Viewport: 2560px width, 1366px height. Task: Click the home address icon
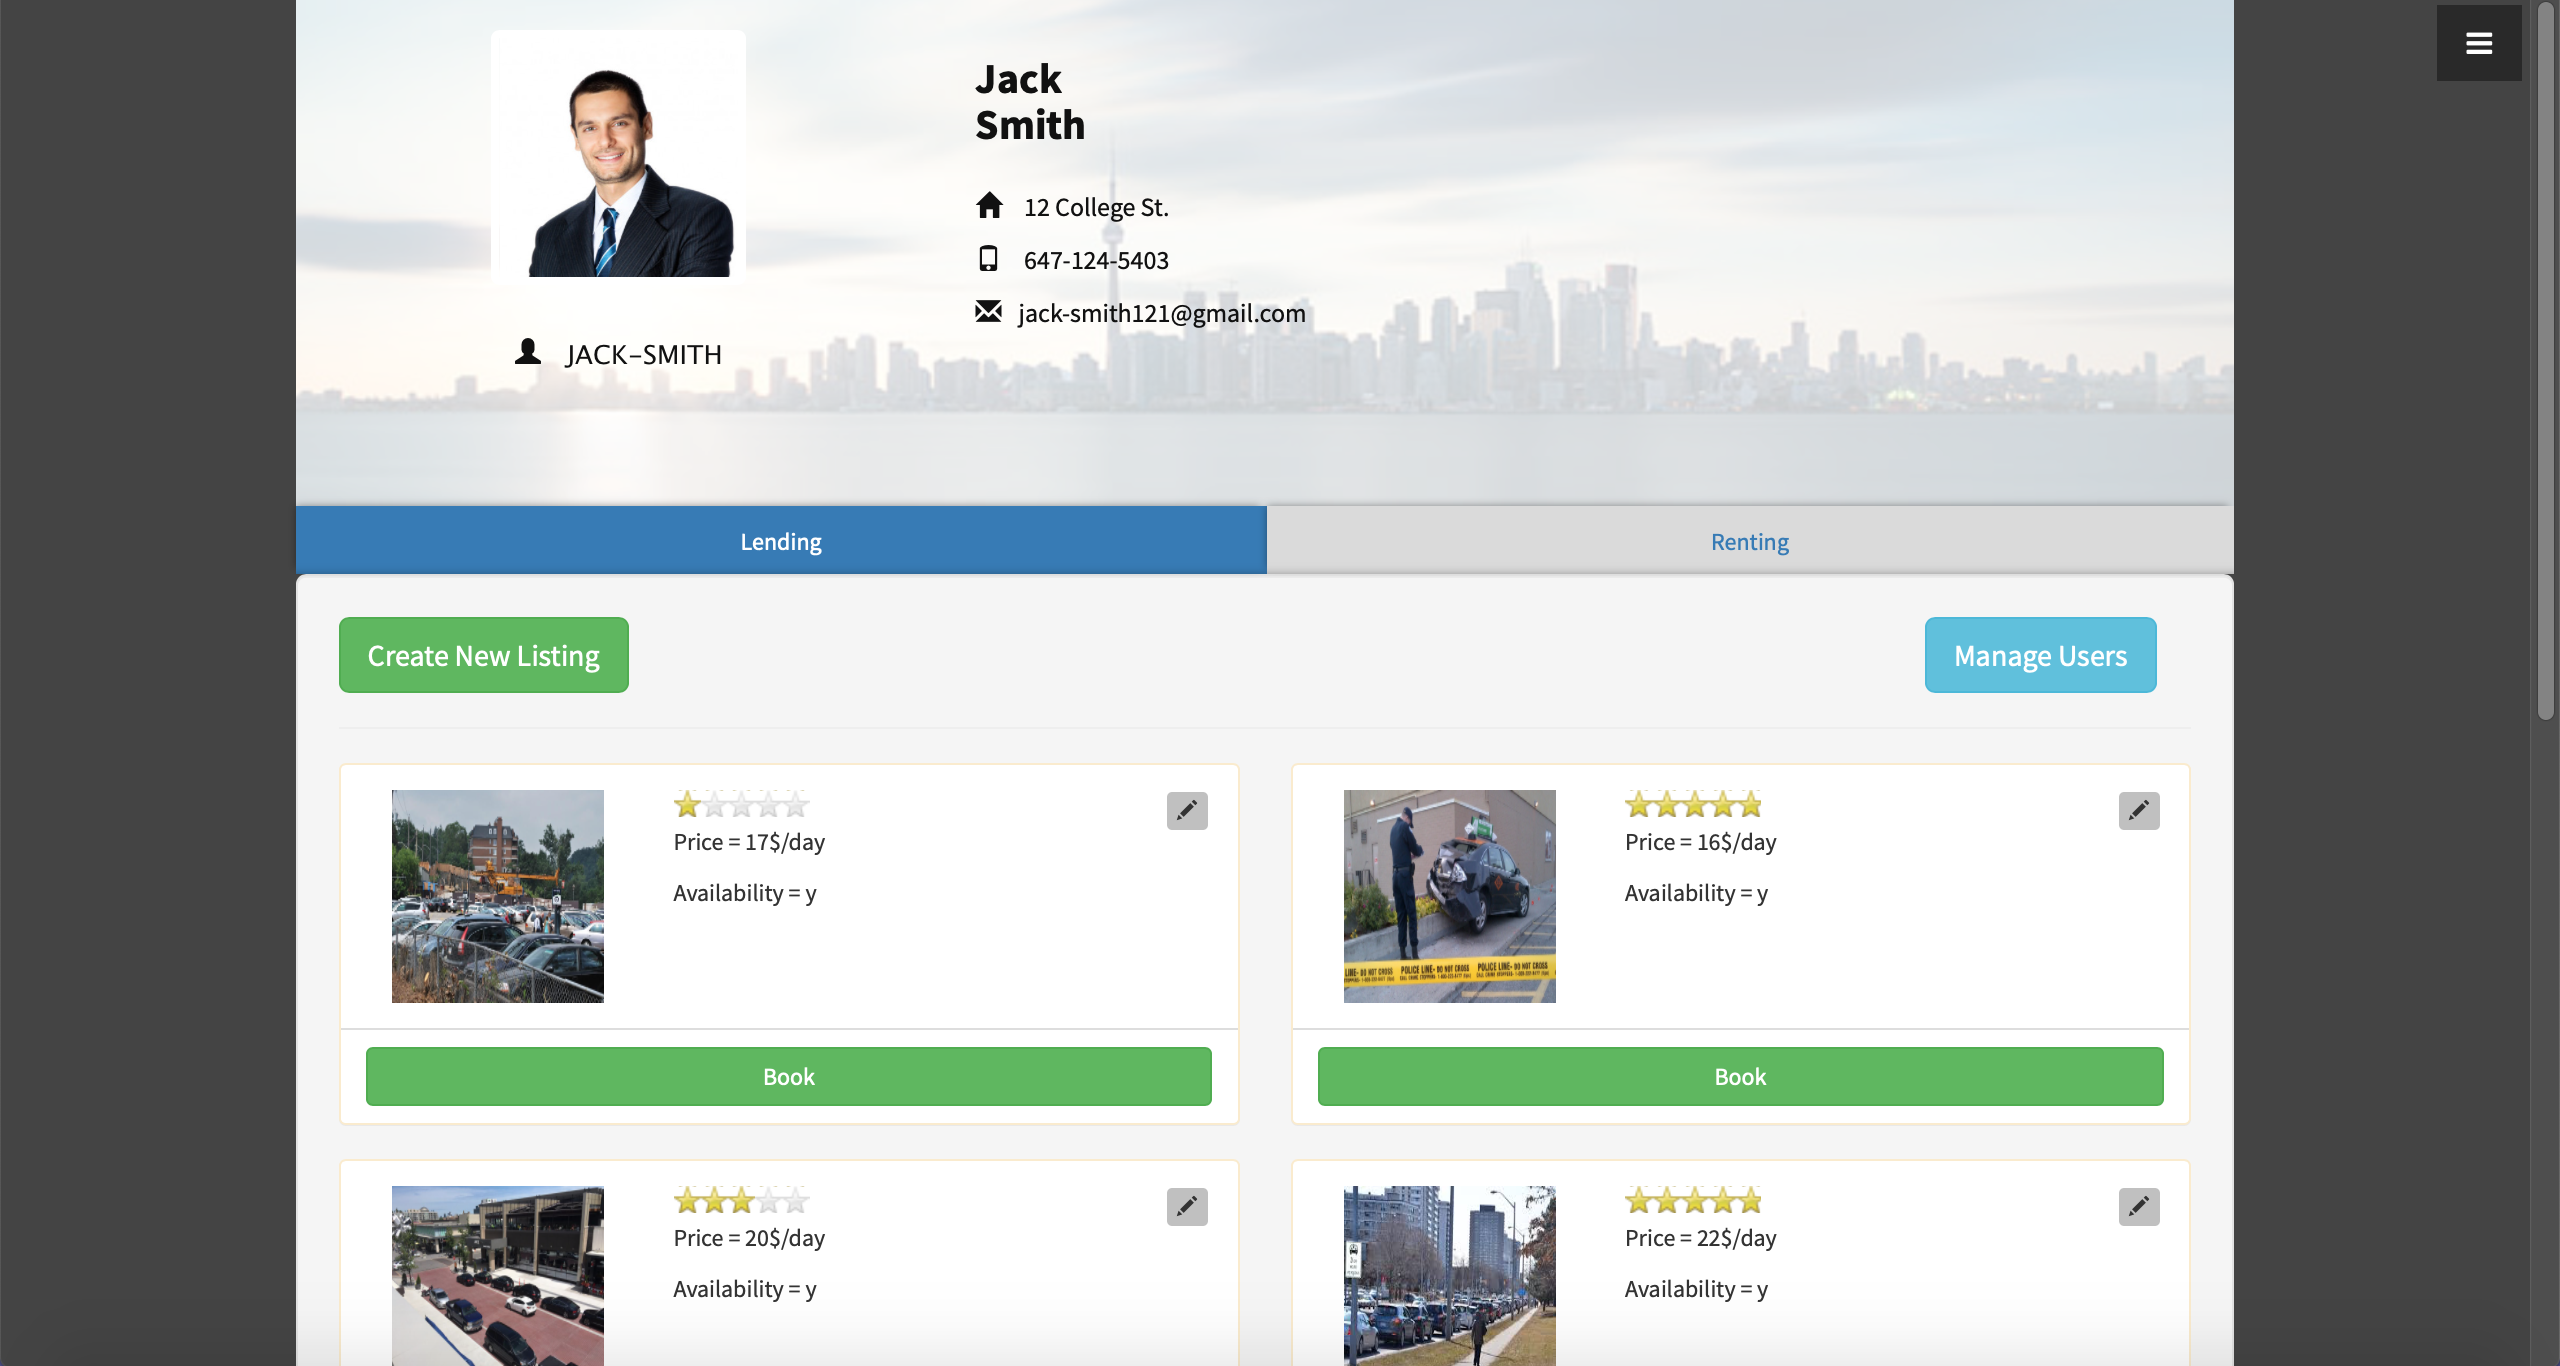coord(989,206)
